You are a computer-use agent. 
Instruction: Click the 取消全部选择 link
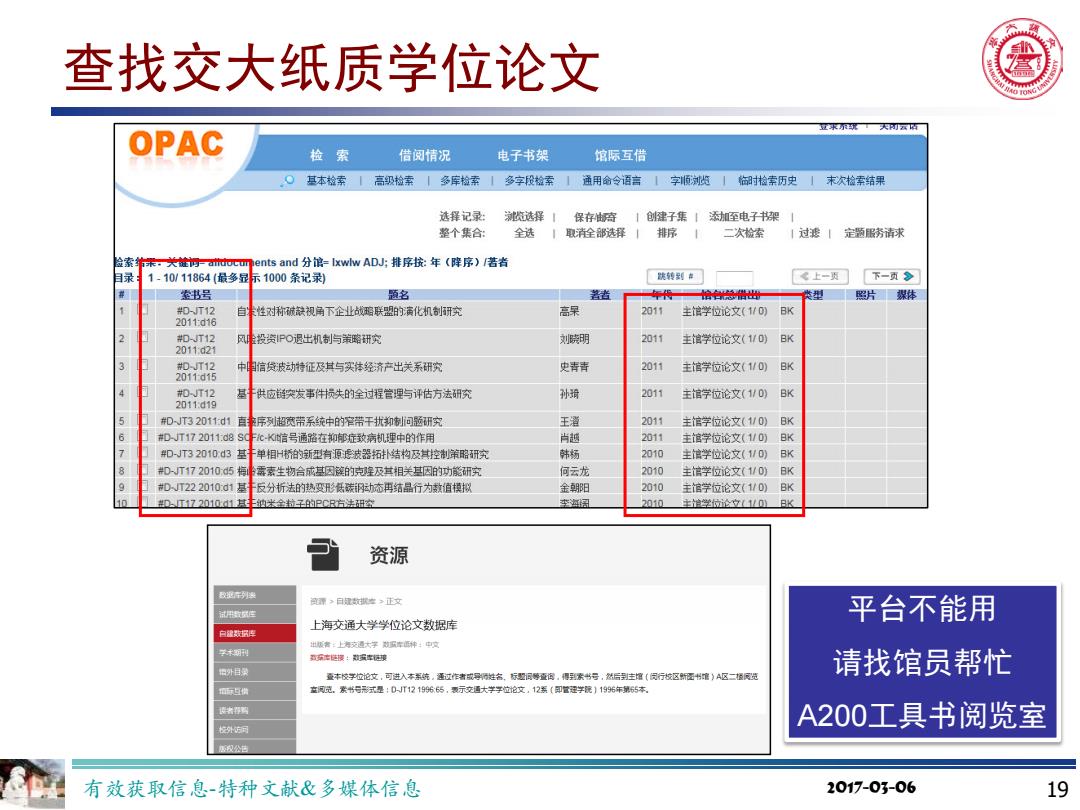click(x=596, y=233)
